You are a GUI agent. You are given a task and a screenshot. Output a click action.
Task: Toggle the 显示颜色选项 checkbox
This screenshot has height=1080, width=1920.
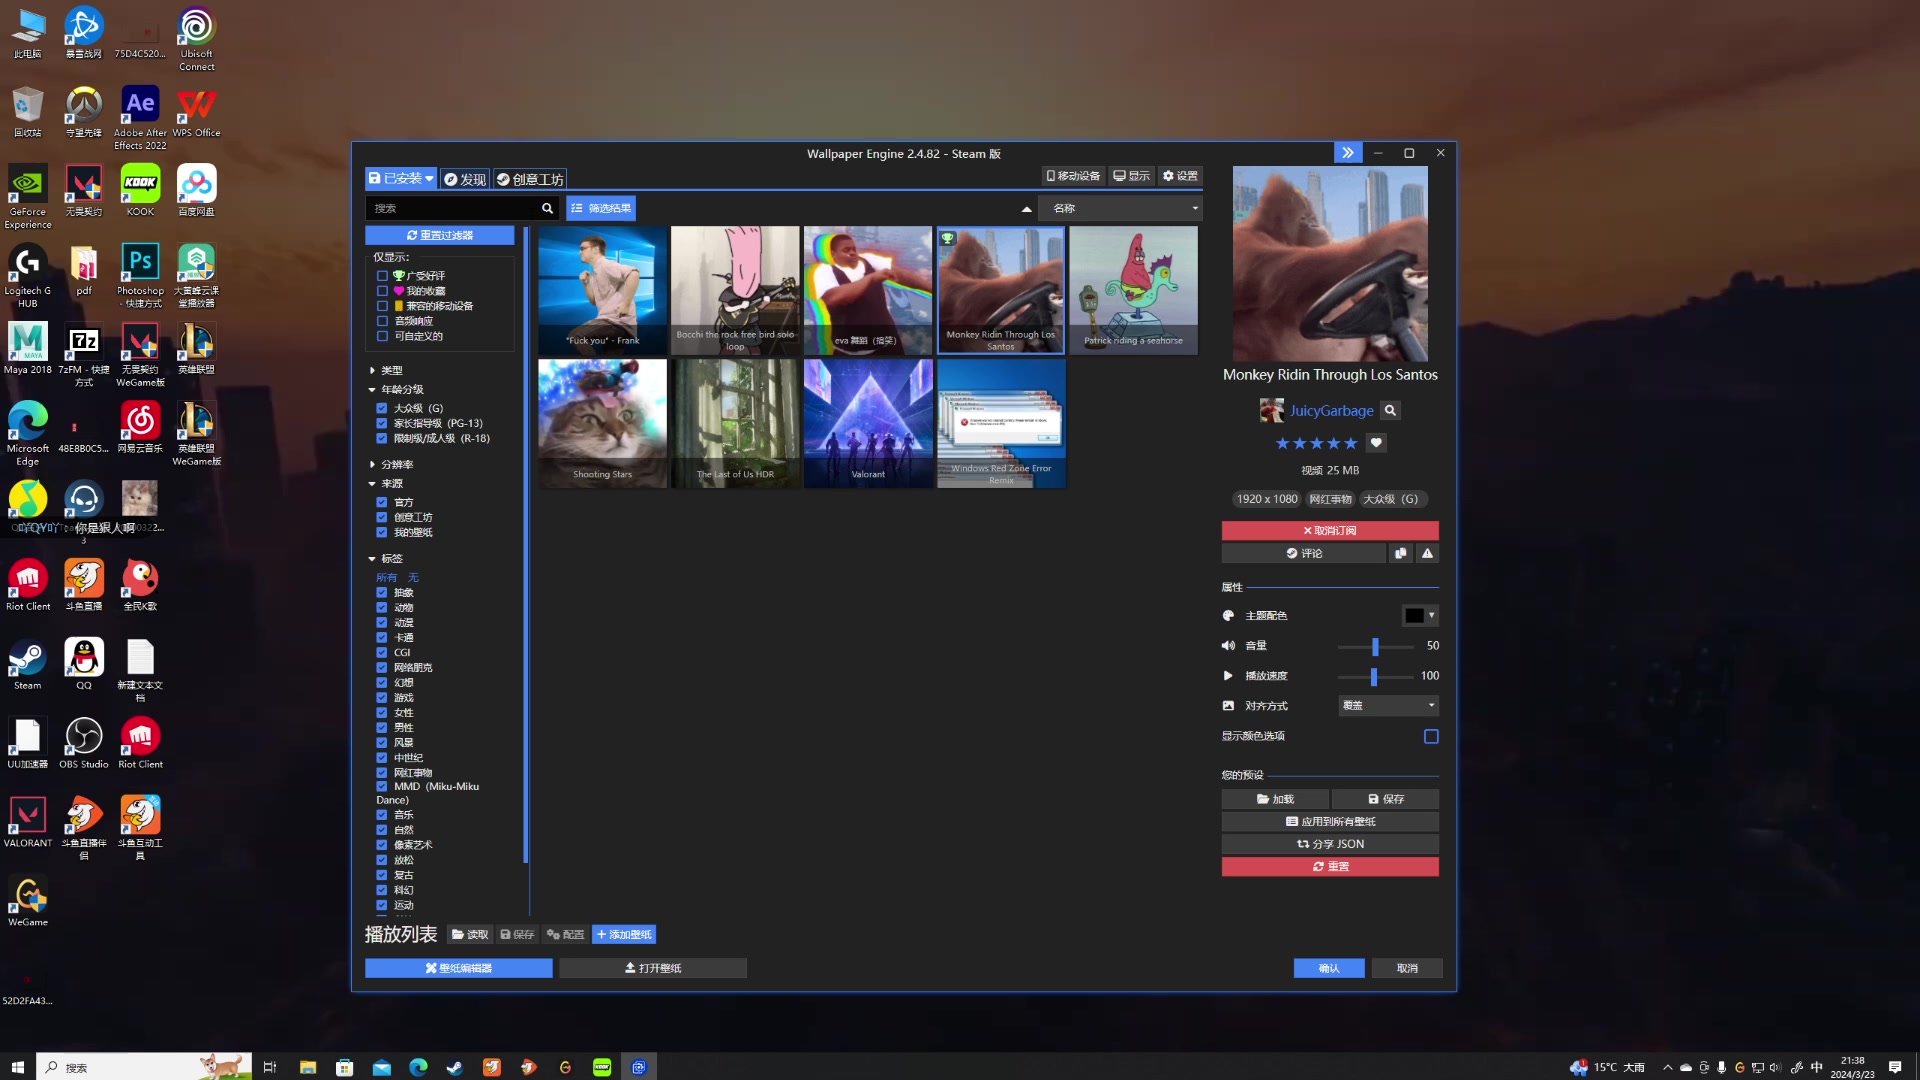pos(1431,736)
